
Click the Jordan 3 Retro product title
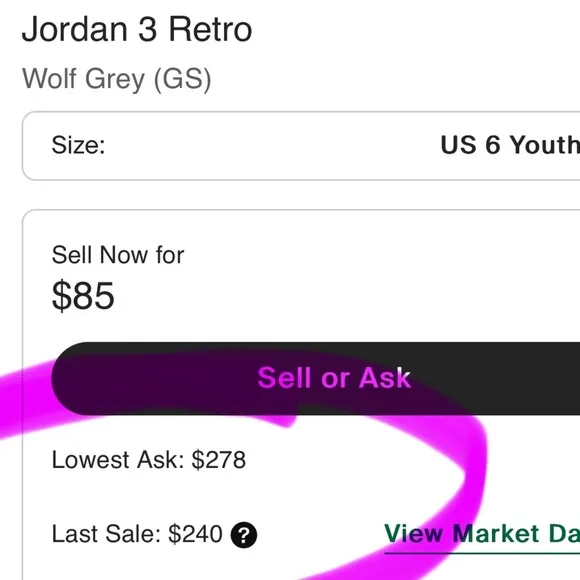tap(137, 29)
